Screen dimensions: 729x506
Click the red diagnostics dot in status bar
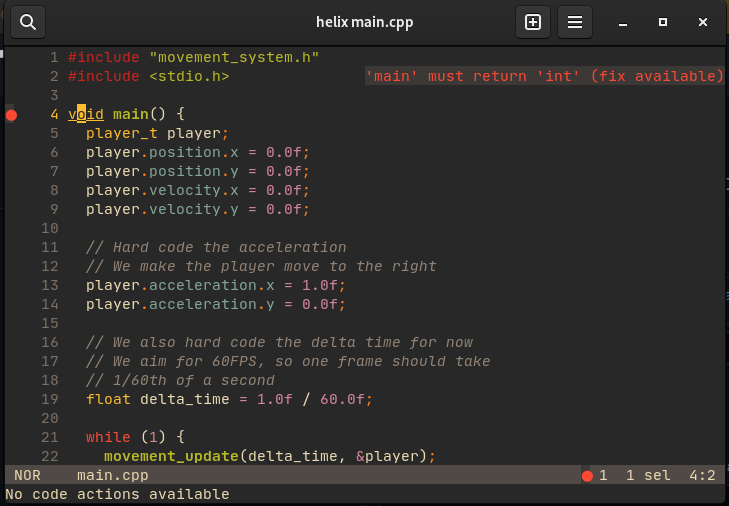[587, 476]
